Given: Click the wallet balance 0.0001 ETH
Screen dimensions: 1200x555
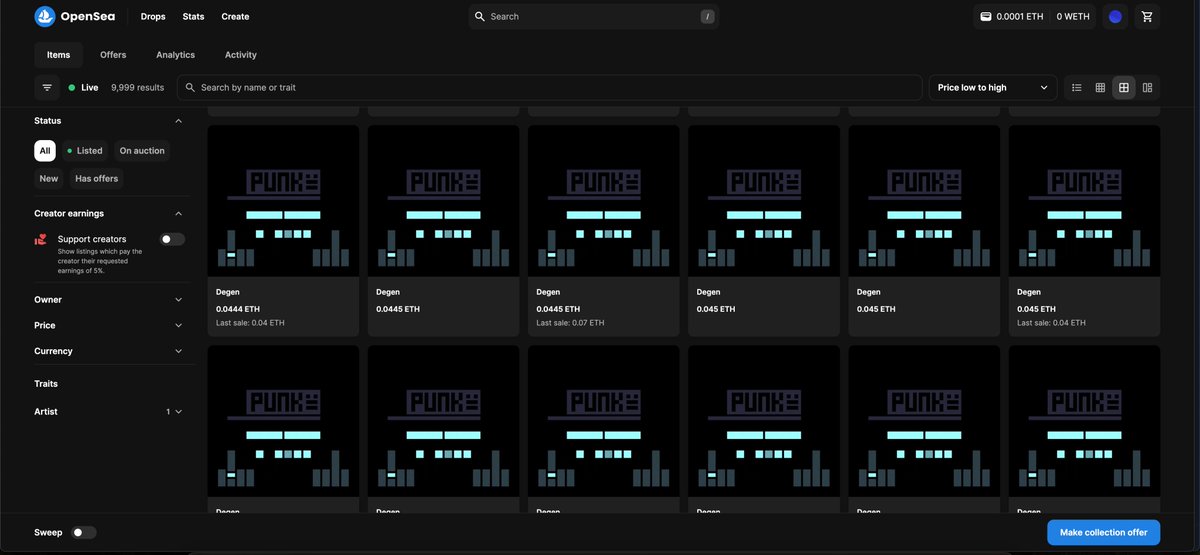Looking at the screenshot, I should pyautogui.click(x=1012, y=17).
